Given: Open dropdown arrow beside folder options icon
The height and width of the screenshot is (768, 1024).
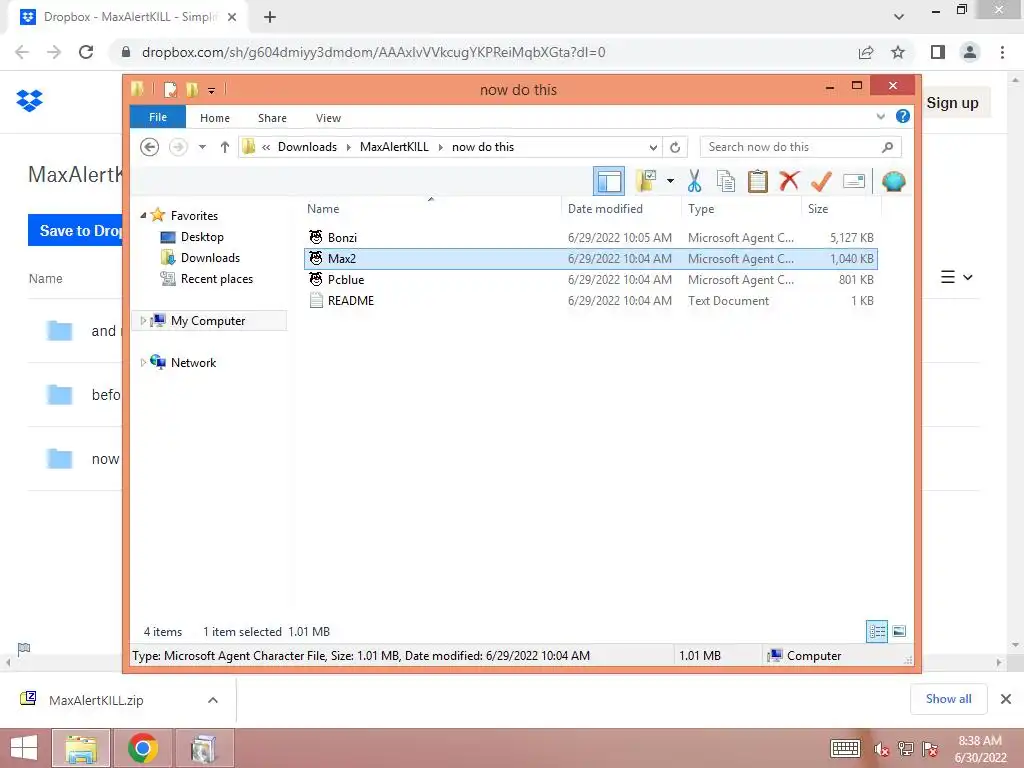Looking at the screenshot, I should [x=670, y=181].
